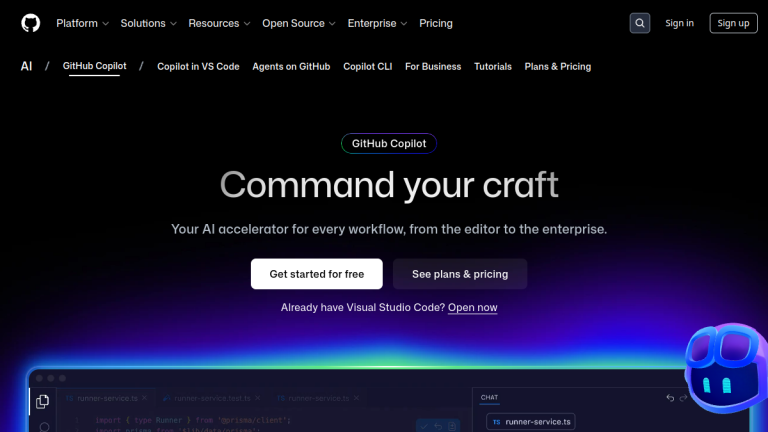The width and height of the screenshot is (768, 432).
Task: Click the Command your craft heading
Action: coord(389,185)
